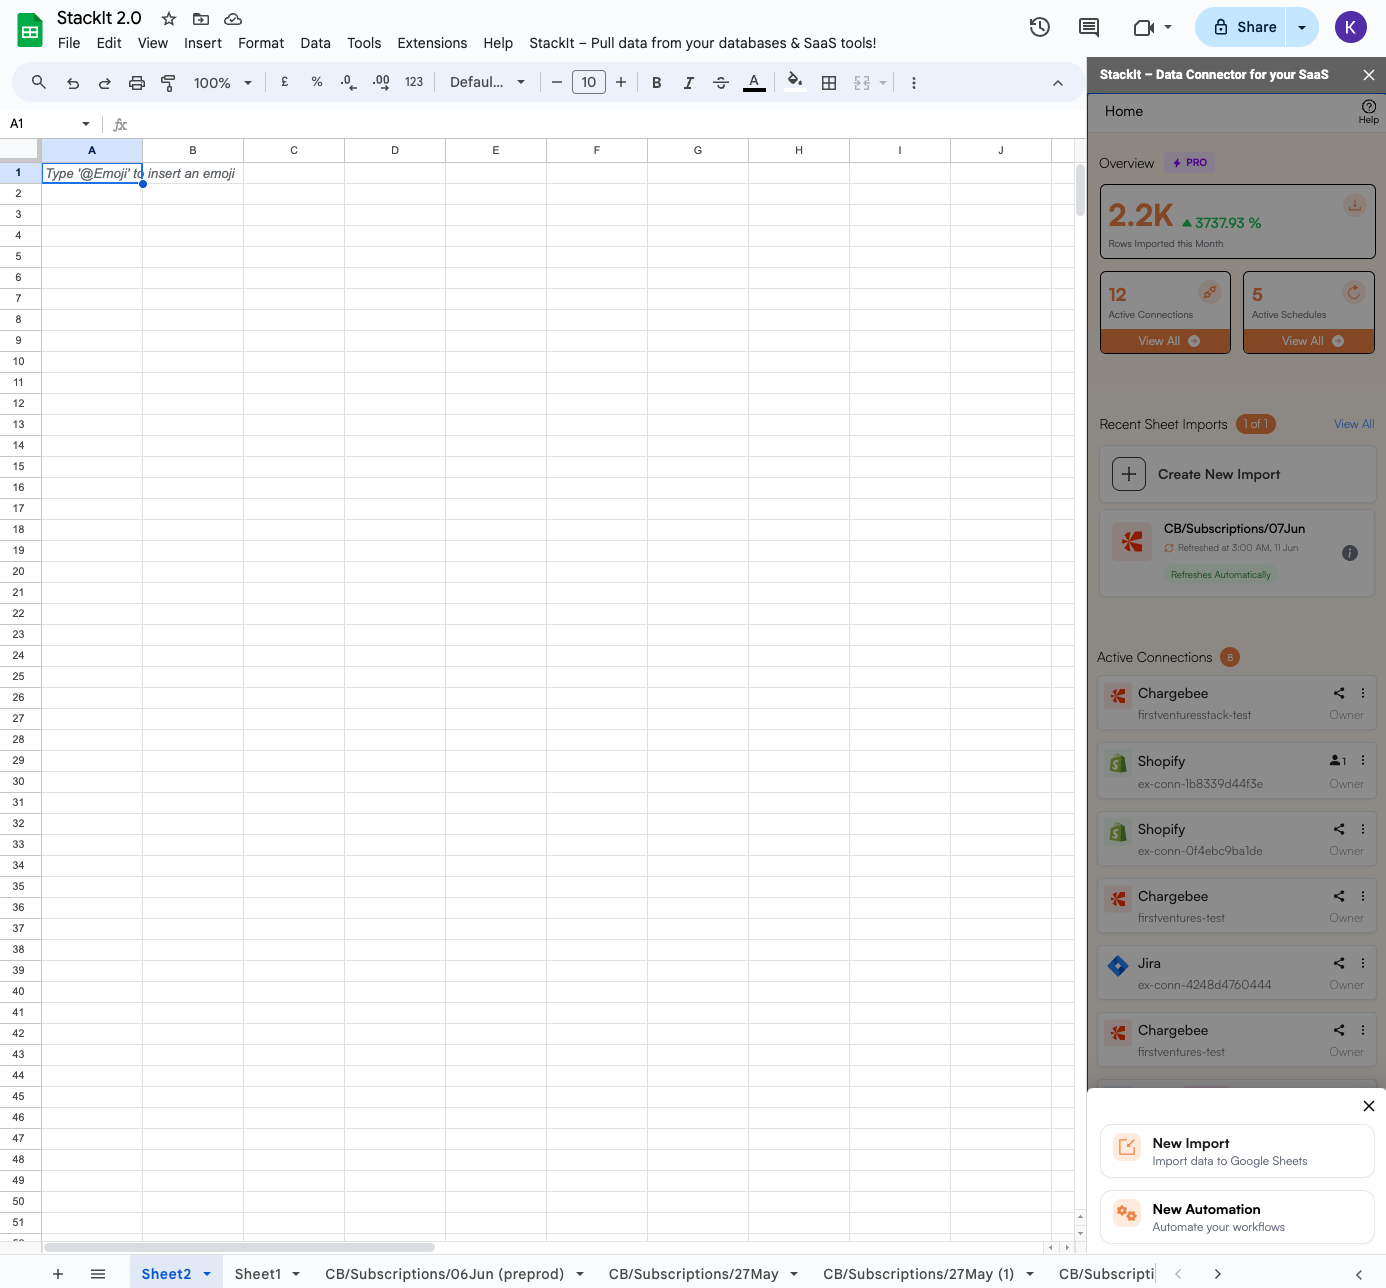Toggle strikethrough formatting
Viewport: 1386px width, 1288px height.
tap(721, 83)
